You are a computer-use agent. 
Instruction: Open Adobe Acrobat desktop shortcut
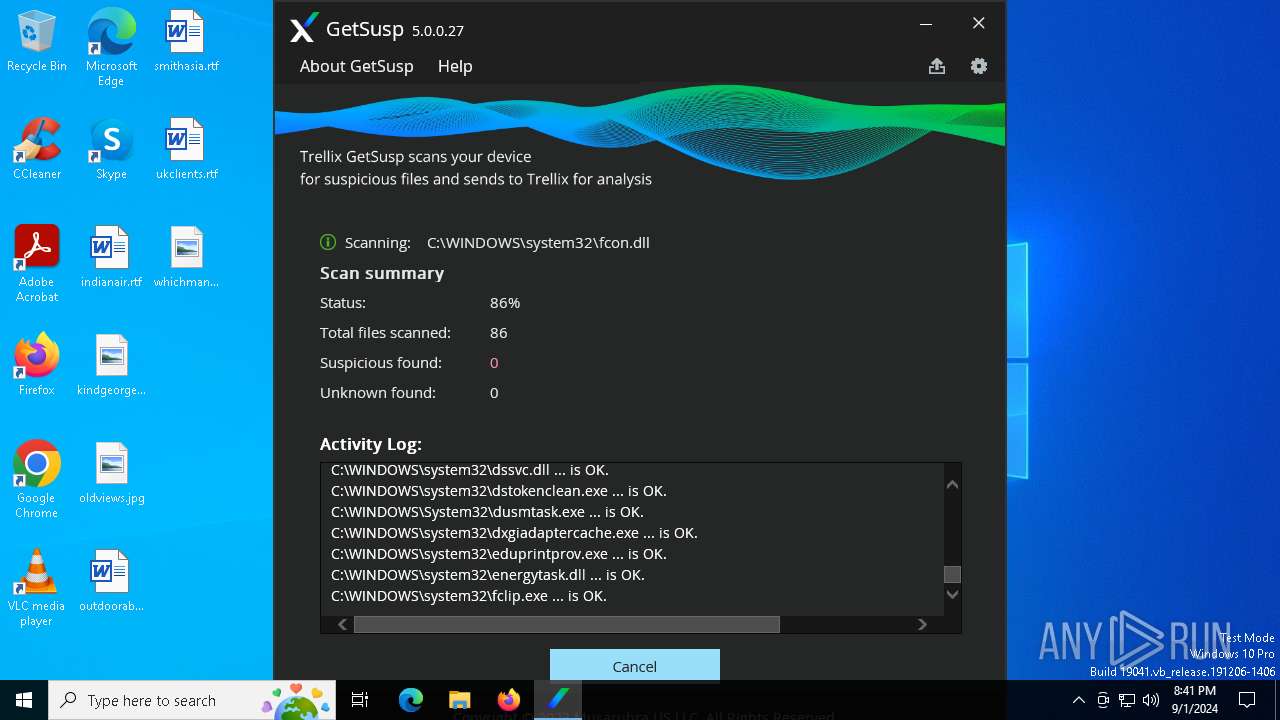click(x=37, y=263)
